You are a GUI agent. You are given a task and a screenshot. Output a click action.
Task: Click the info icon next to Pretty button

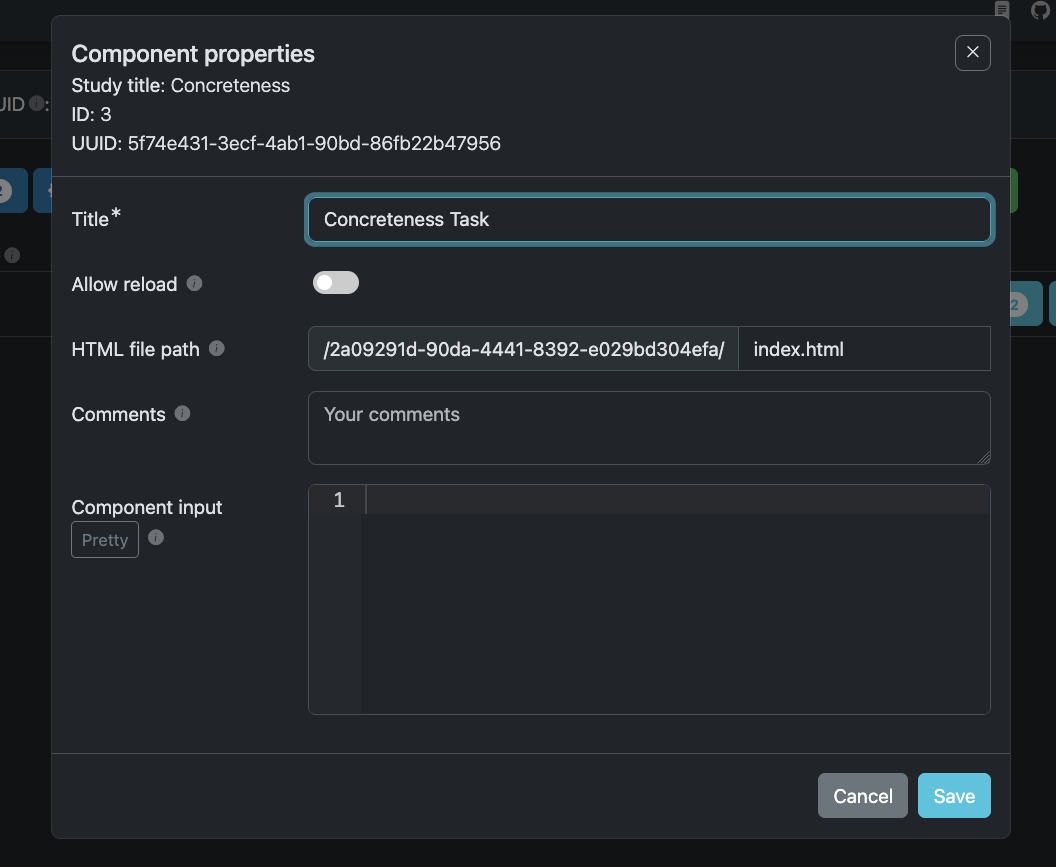tap(156, 538)
